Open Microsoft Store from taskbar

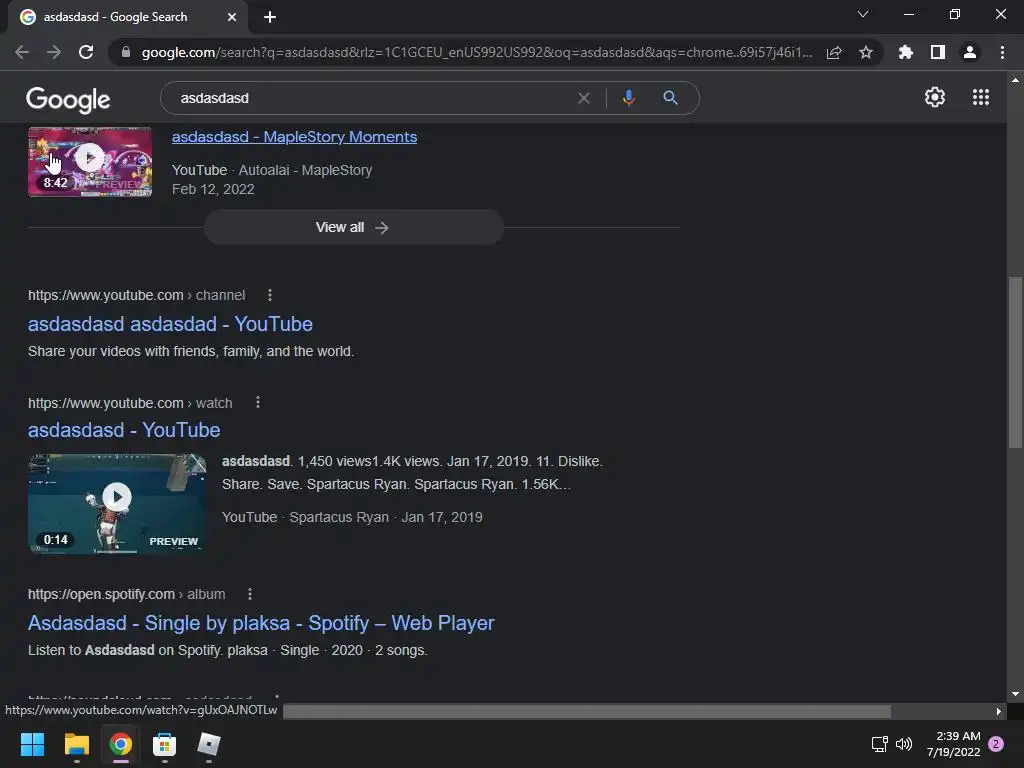pyautogui.click(x=165, y=744)
